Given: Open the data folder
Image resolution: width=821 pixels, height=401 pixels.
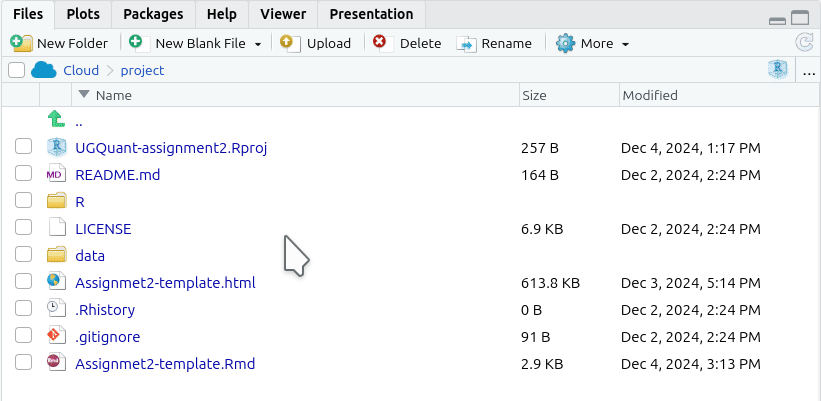Looking at the screenshot, I should pyautogui.click(x=90, y=255).
